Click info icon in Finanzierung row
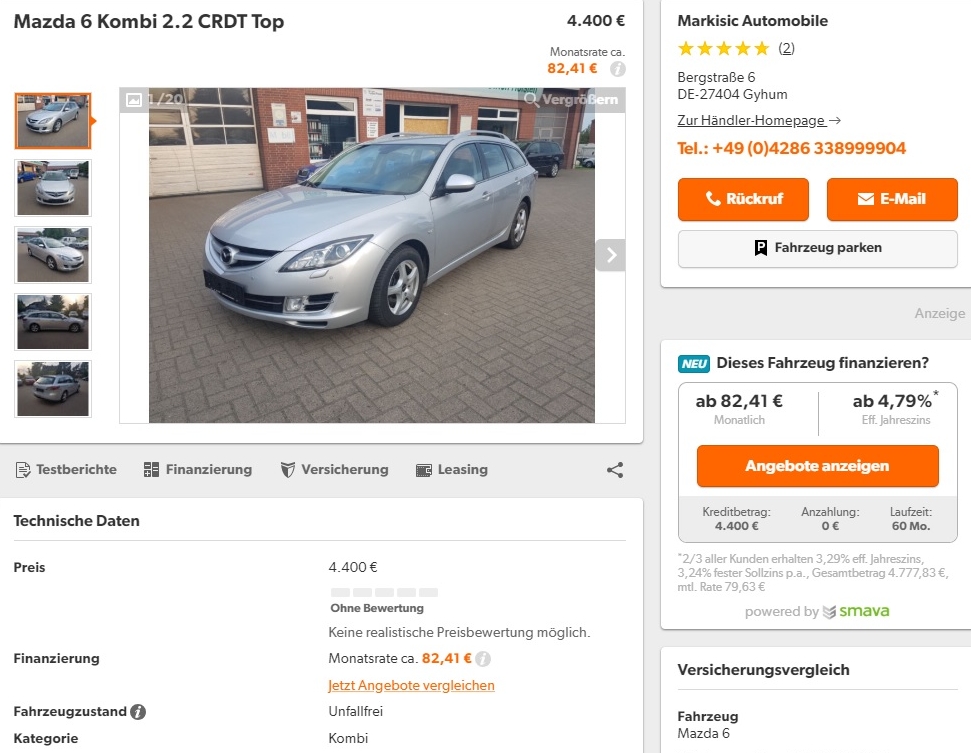This screenshot has height=753, width=971. tap(484, 659)
